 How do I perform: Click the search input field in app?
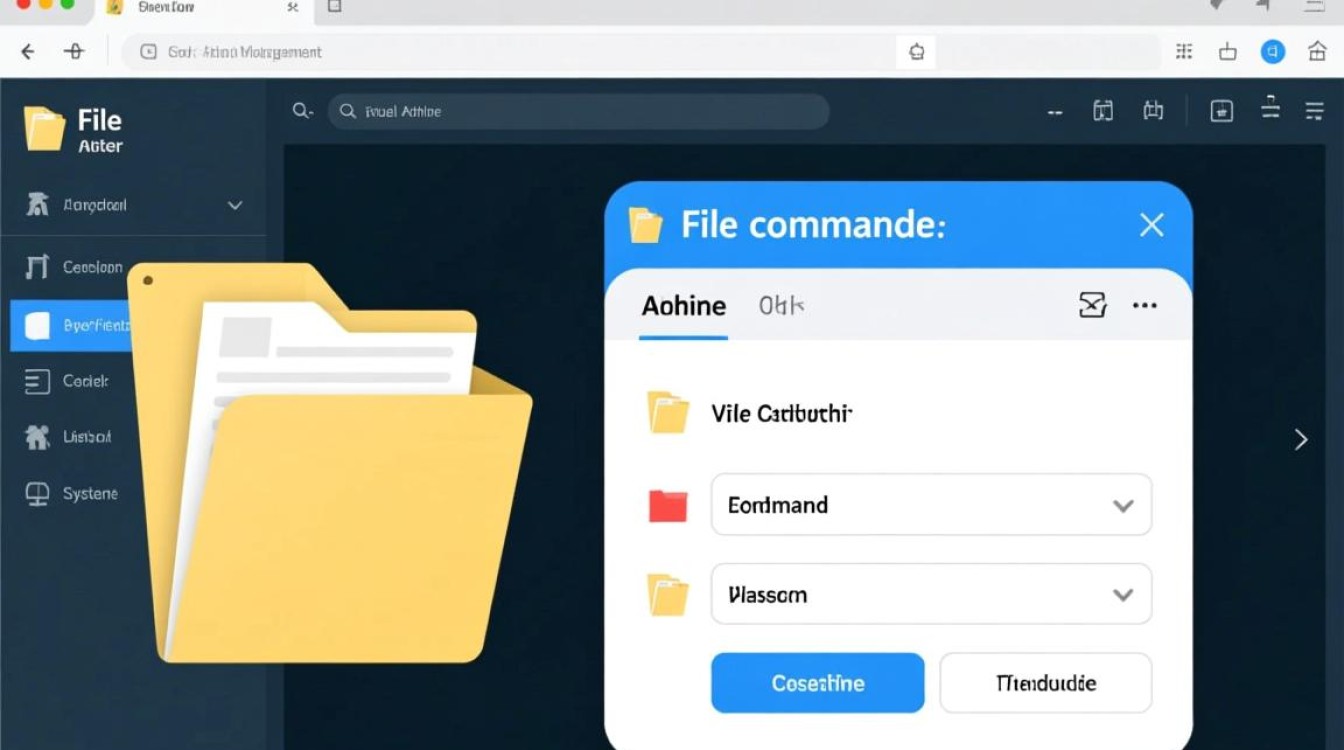[x=578, y=112]
